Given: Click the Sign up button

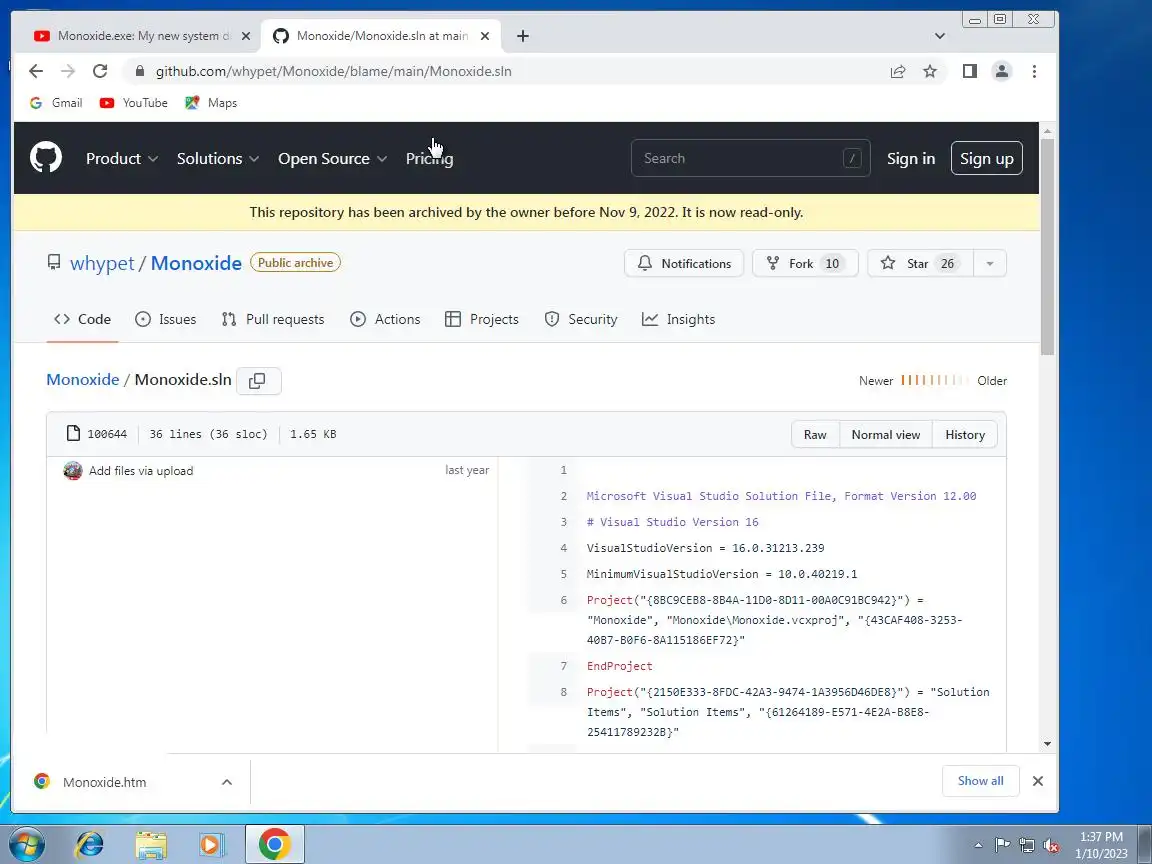Looking at the screenshot, I should click(x=987, y=158).
